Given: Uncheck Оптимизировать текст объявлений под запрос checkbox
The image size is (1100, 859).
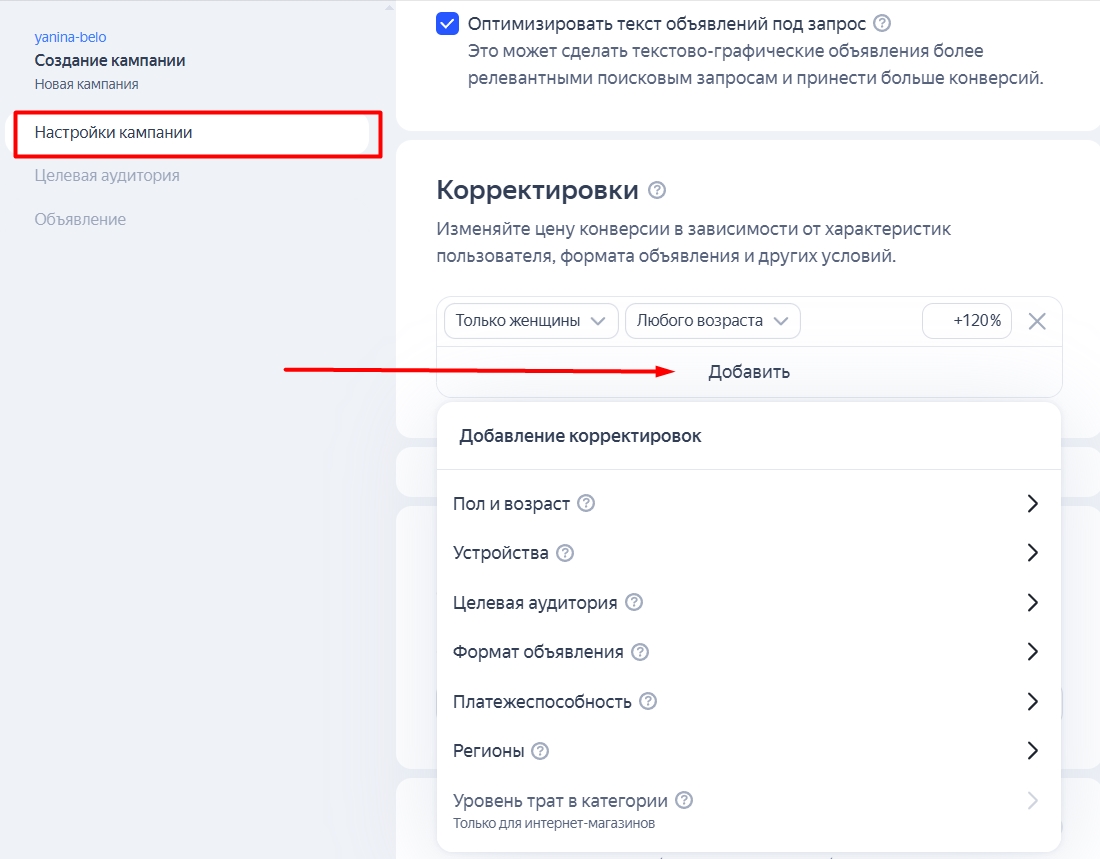Looking at the screenshot, I should (x=448, y=24).
